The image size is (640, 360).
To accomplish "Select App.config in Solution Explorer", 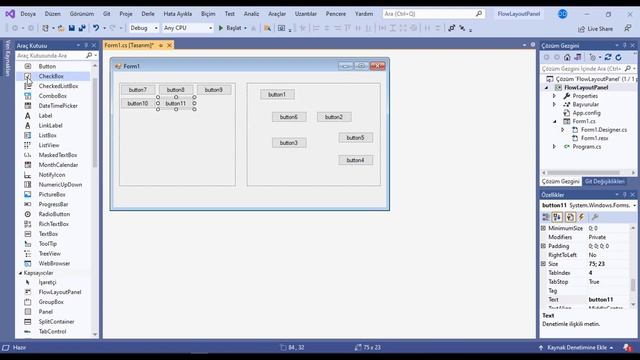I will (586, 113).
